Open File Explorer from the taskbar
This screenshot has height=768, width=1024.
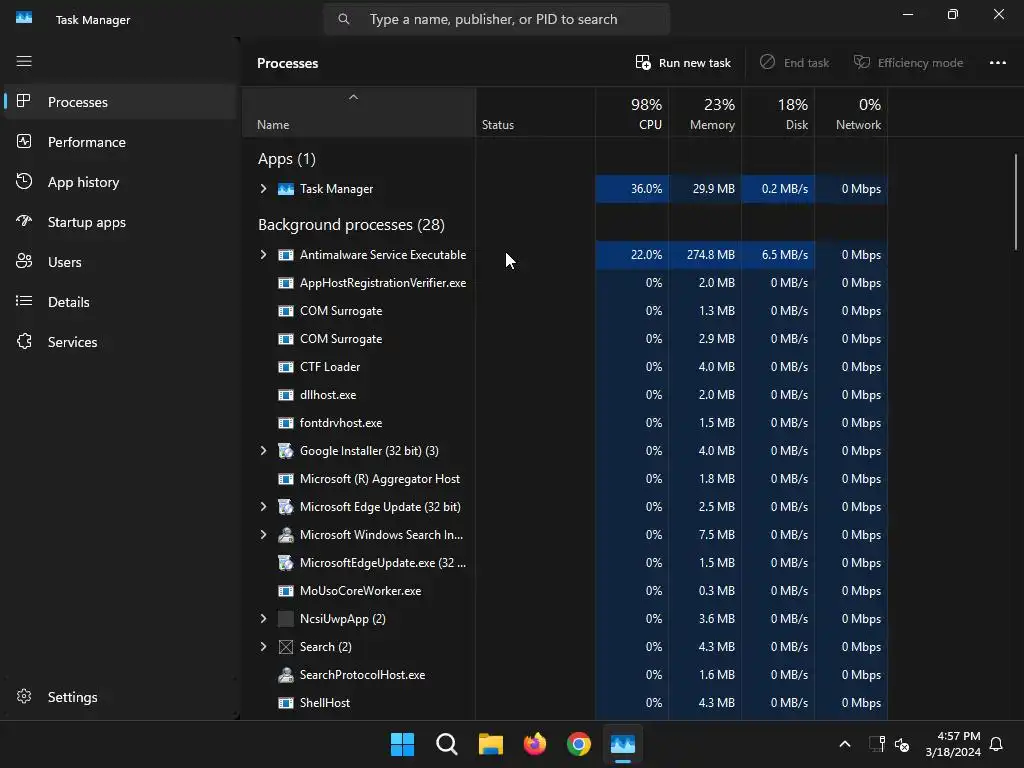click(x=490, y=744)
